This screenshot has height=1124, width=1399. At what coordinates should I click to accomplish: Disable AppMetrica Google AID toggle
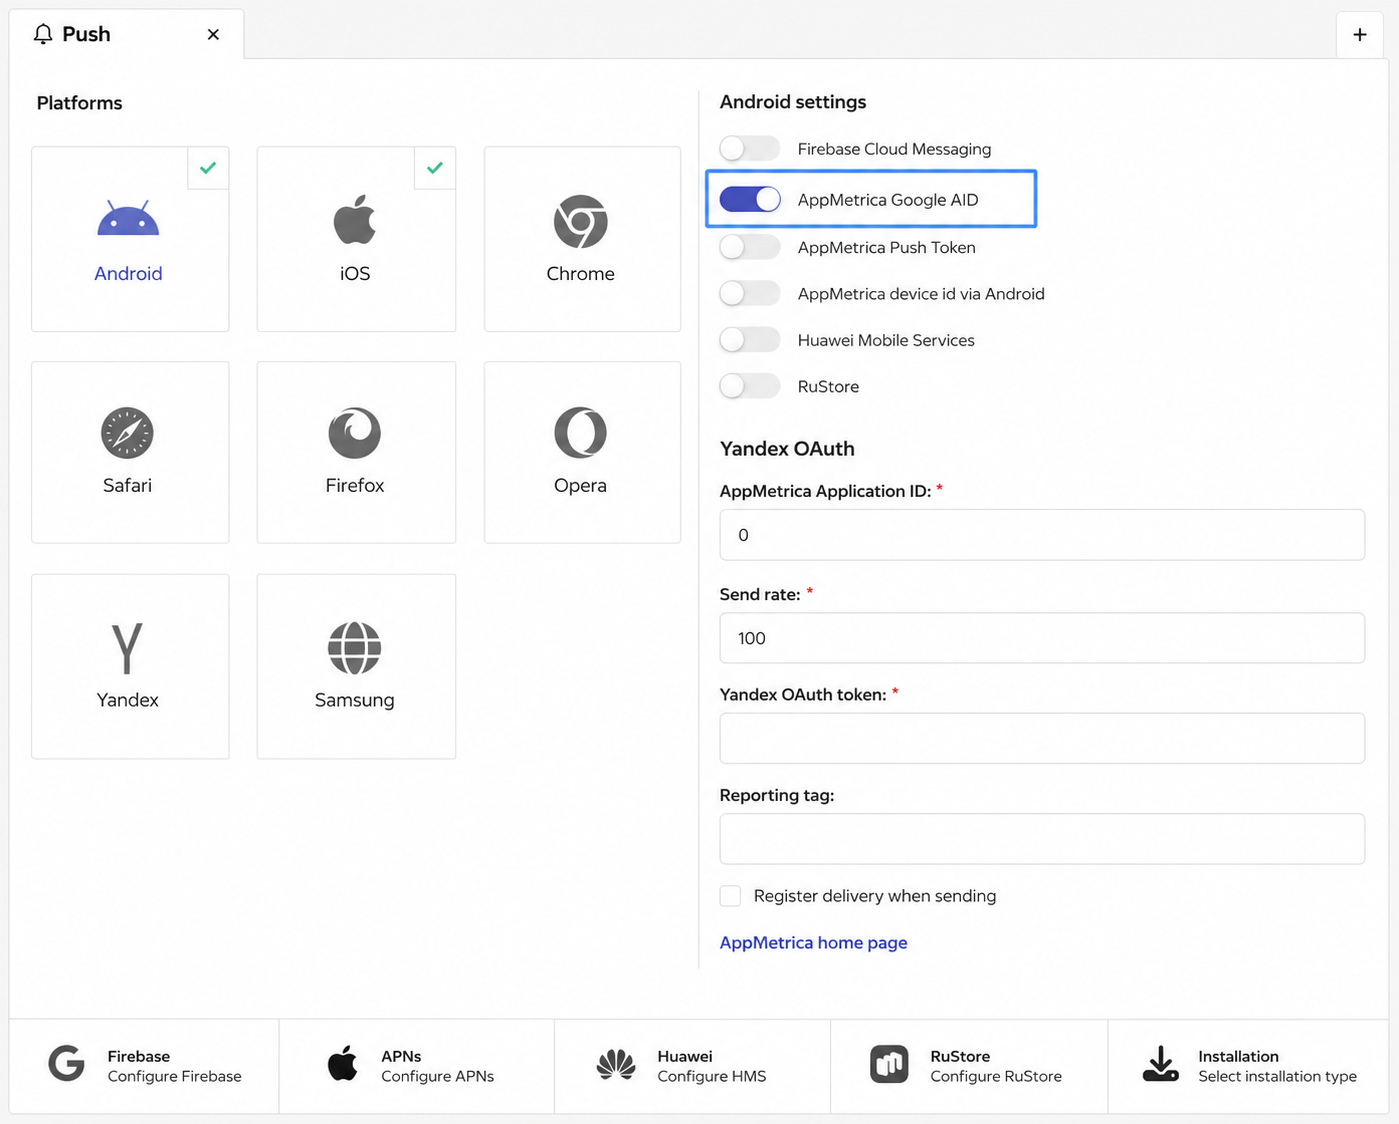point(750,199)
